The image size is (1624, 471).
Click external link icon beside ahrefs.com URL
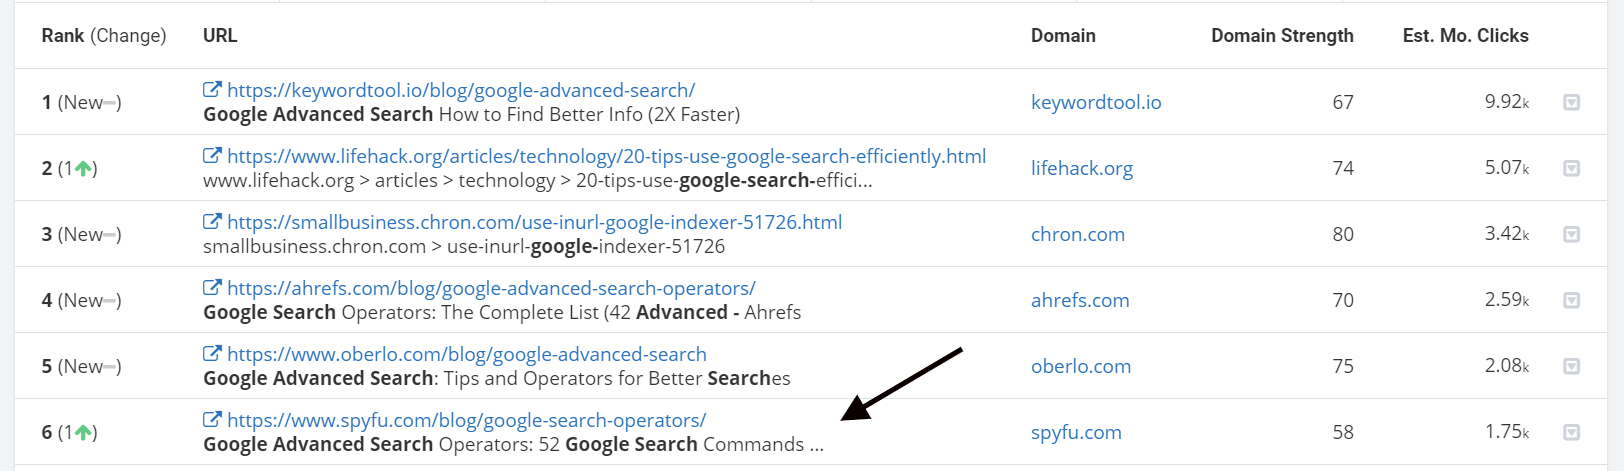(x=212, y=288)
